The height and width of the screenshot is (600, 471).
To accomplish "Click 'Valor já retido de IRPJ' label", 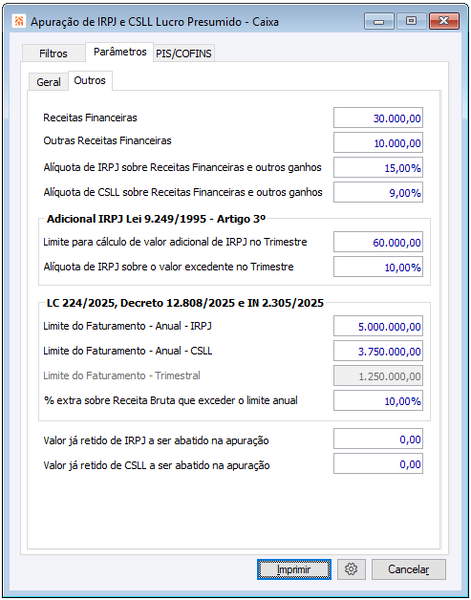I will click(x=156, y=441).
